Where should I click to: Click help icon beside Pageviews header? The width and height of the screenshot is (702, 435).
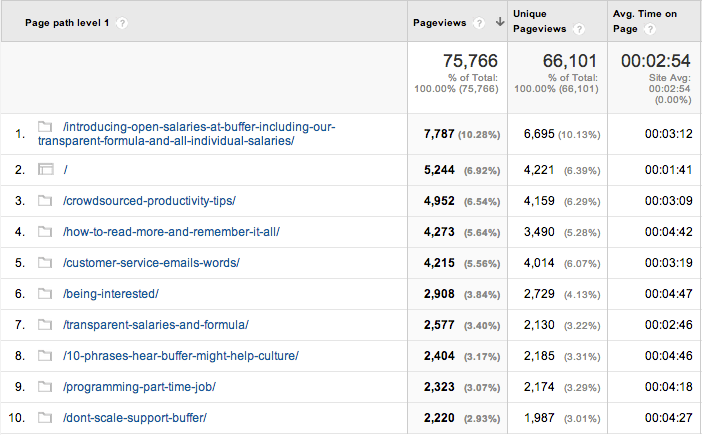[479, 23]
